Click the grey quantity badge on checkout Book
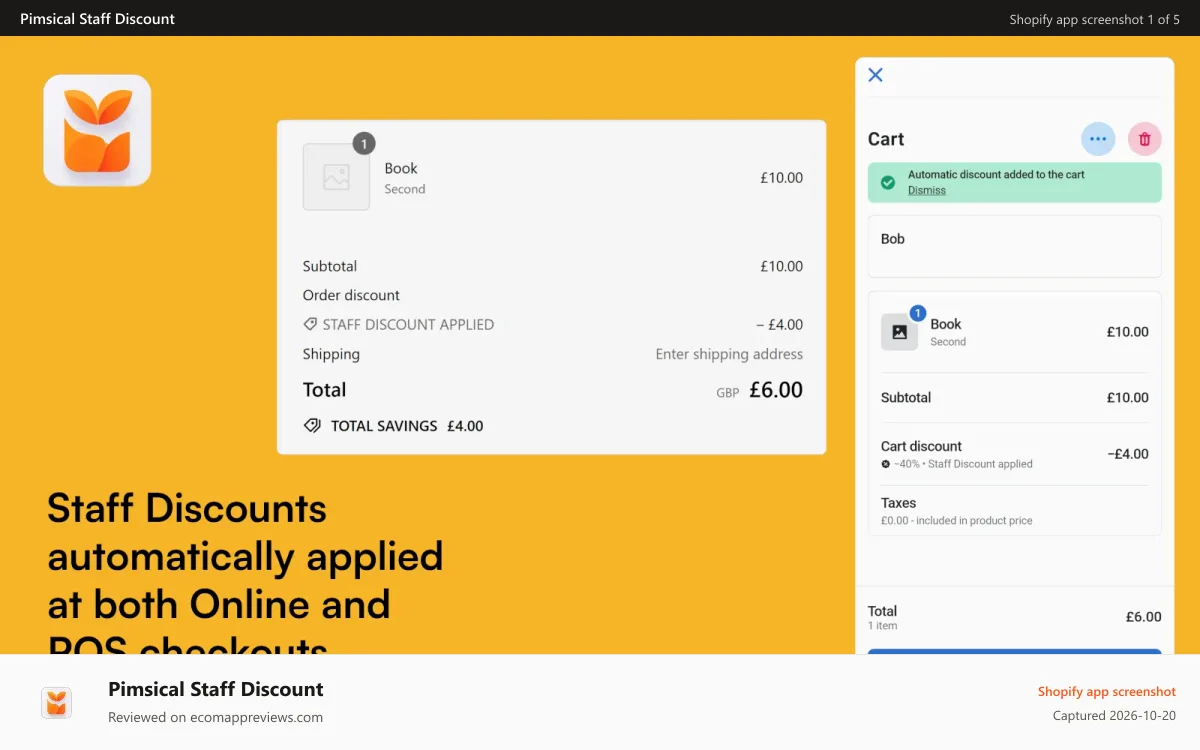Screen dimensions: 1200x750 (364, 144)
